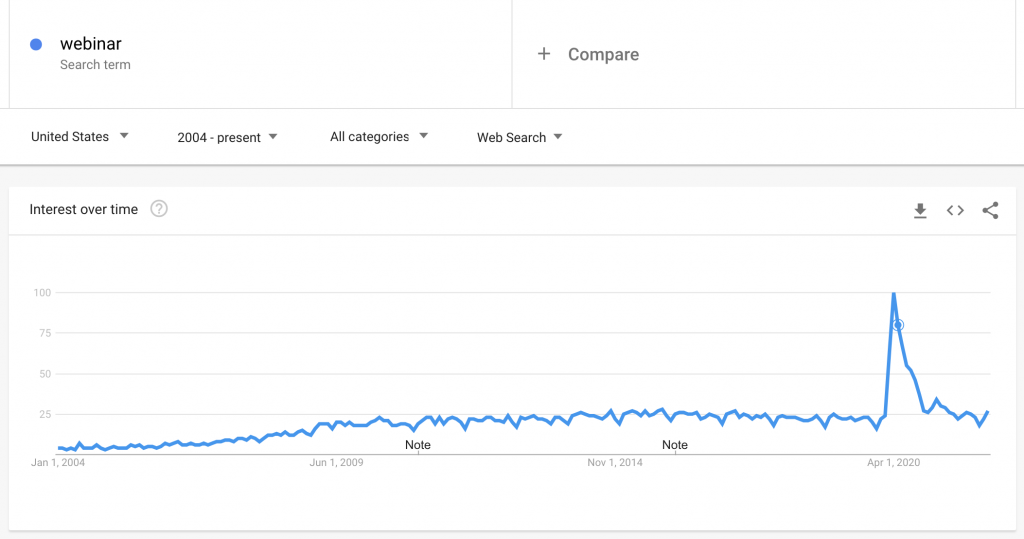
Task: Open the Interest over time help icon
Action: 159,209
